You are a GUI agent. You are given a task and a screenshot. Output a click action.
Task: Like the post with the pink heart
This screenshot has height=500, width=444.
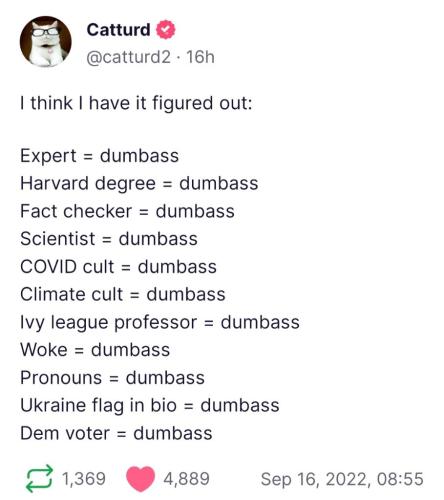140,479
